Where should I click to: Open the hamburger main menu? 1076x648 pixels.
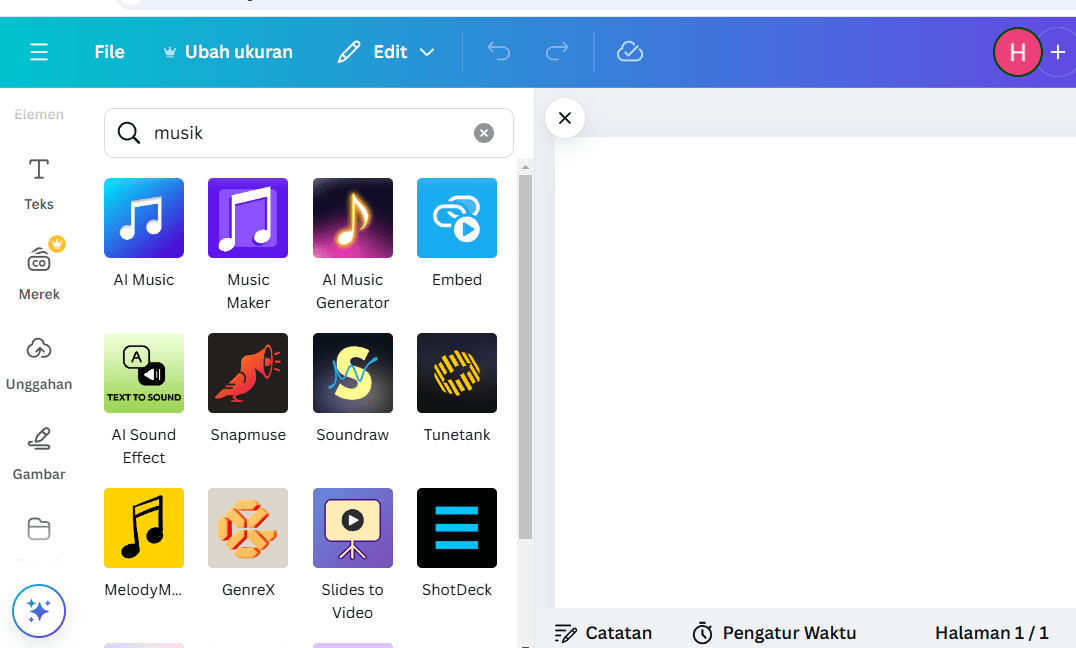(39, 52)
